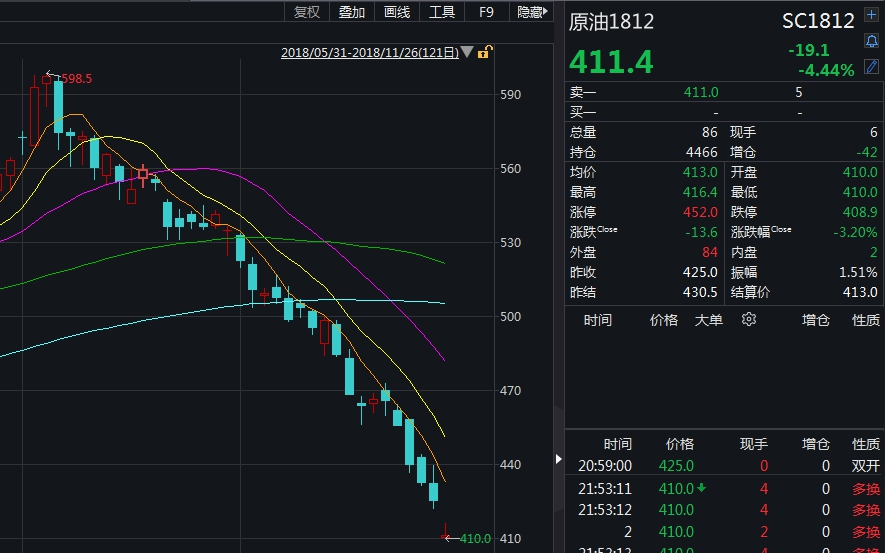Open the 工具 tools menu
The height and width of the screenshot is (553, 885).
coord(442,12)
